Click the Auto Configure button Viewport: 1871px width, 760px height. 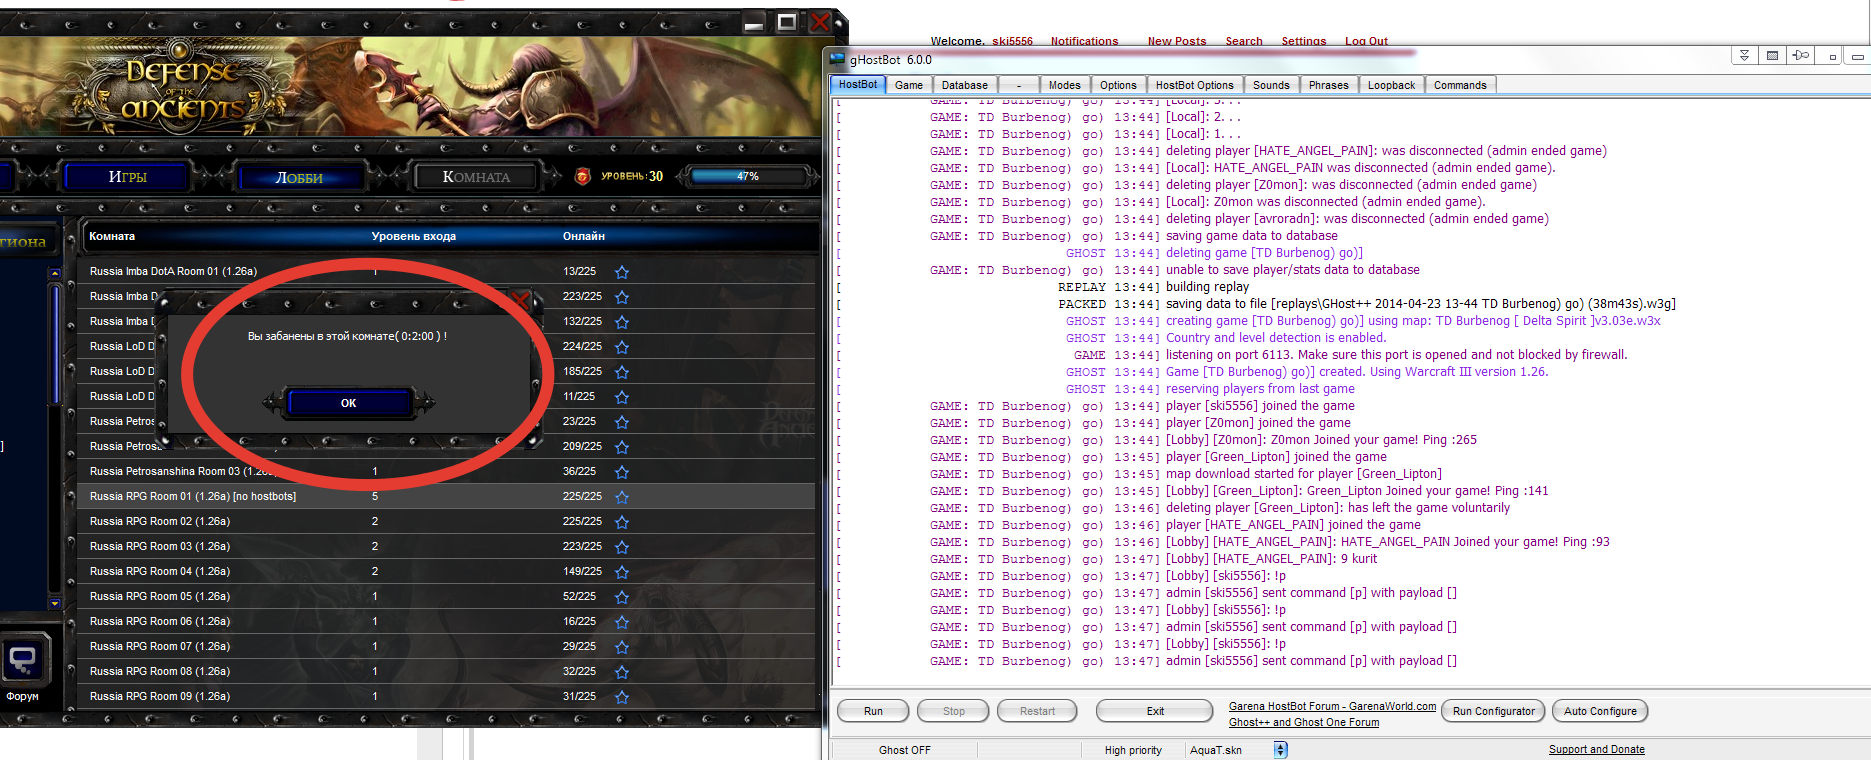coord(1600,711)
